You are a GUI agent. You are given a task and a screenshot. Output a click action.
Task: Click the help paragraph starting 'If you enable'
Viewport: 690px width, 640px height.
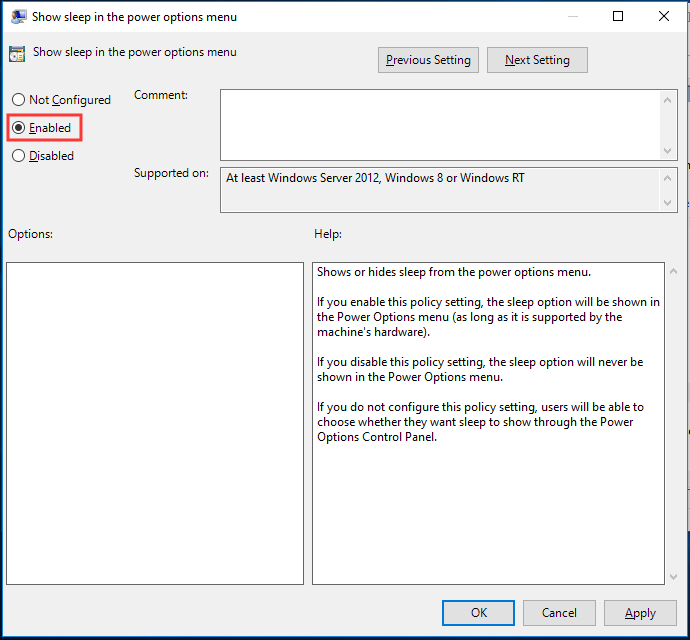(x=488, y=317)
